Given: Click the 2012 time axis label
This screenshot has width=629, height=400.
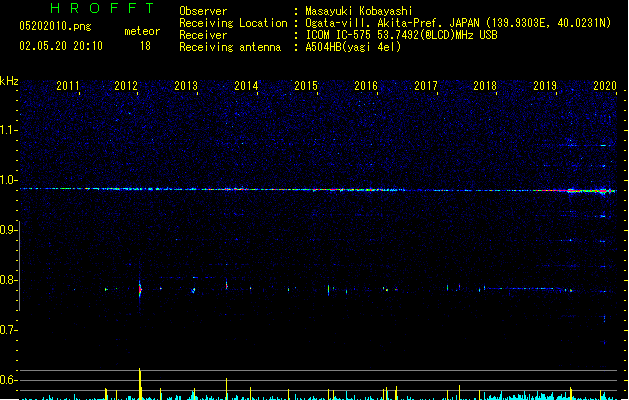Looking at the screenshot, I should click(126, 86).
